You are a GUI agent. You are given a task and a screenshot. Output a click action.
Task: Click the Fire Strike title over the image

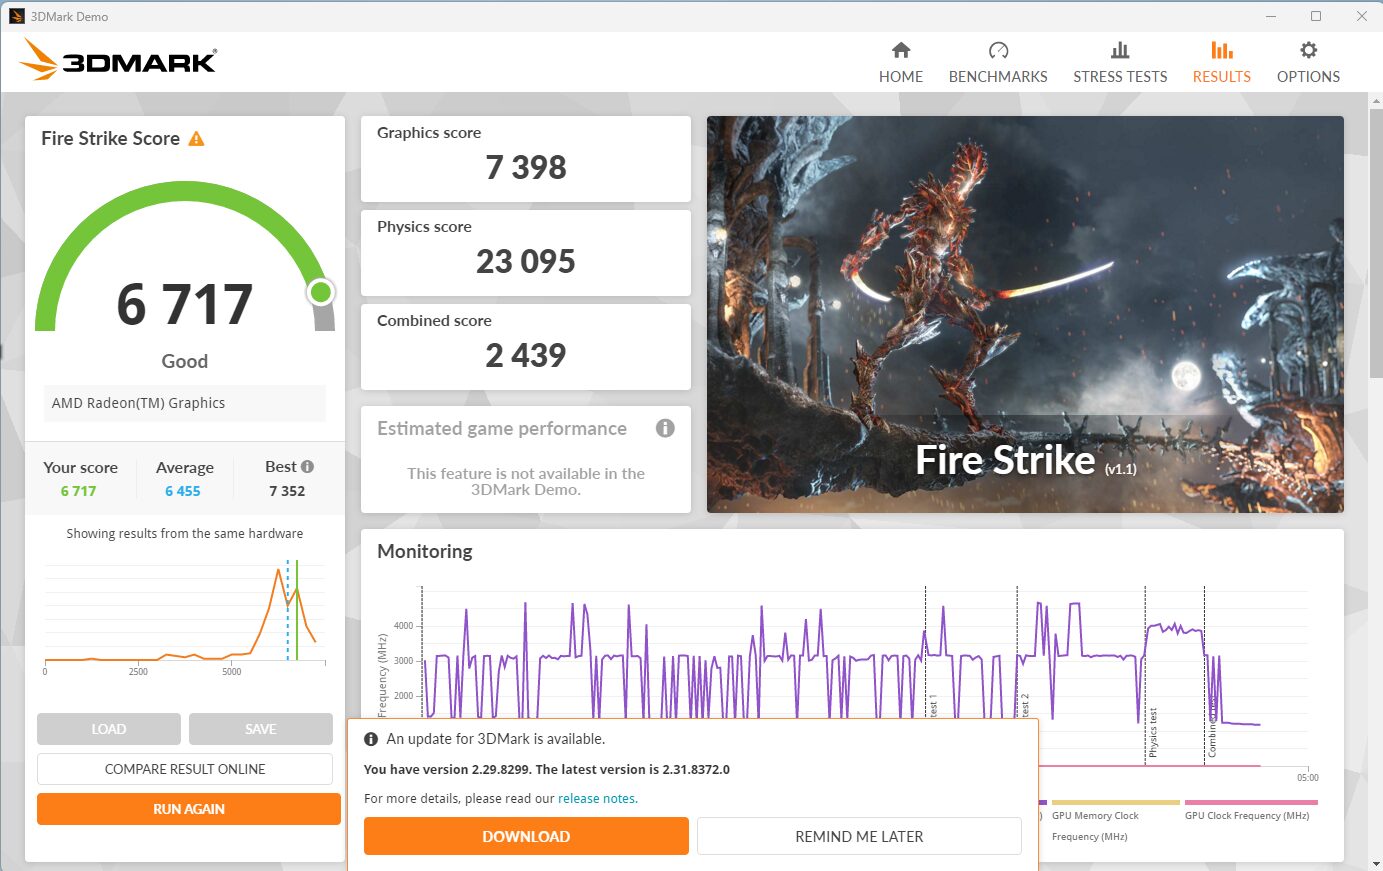tap(1006, 460)
